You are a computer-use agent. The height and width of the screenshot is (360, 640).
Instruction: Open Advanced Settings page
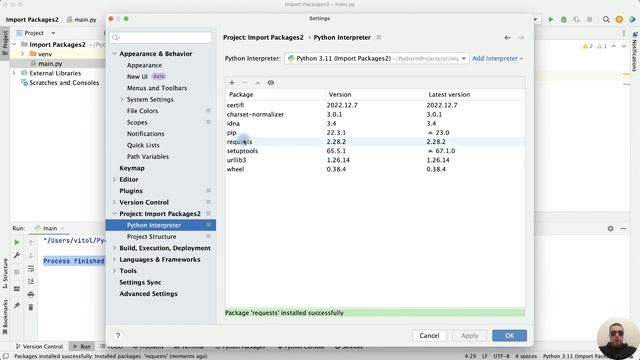tap(148, 293)
